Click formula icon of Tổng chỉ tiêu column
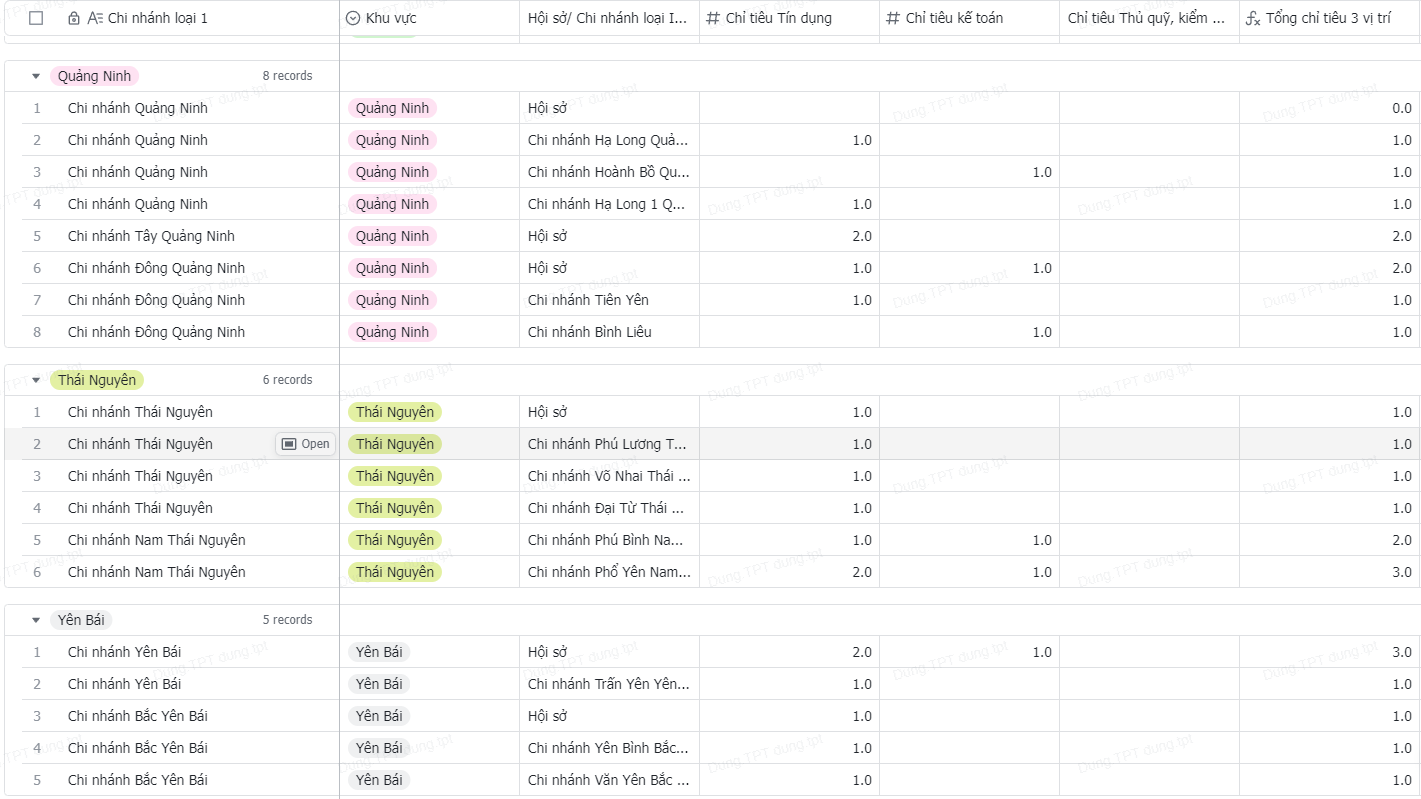This screenshot has width=1421, height=799. click(x=1253, y=18)
